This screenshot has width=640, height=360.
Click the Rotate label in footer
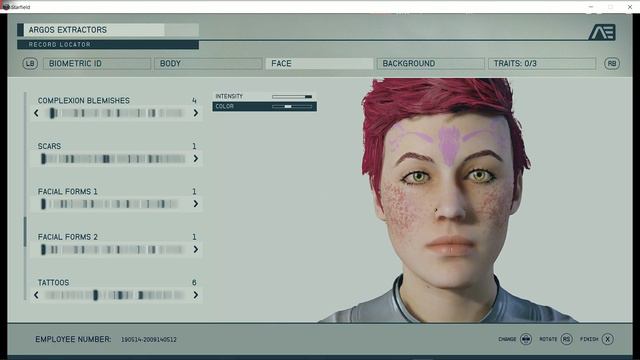click(548, 339)
